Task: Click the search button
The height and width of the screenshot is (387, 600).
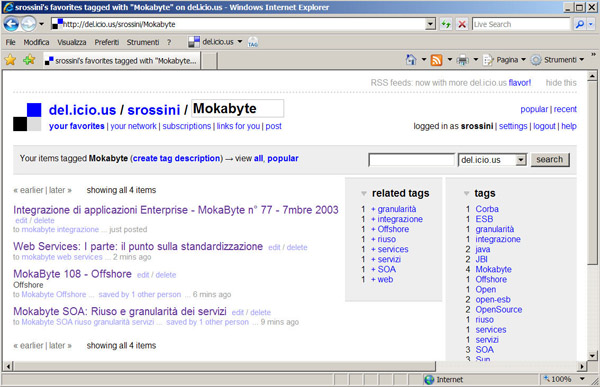Action: 550,160
